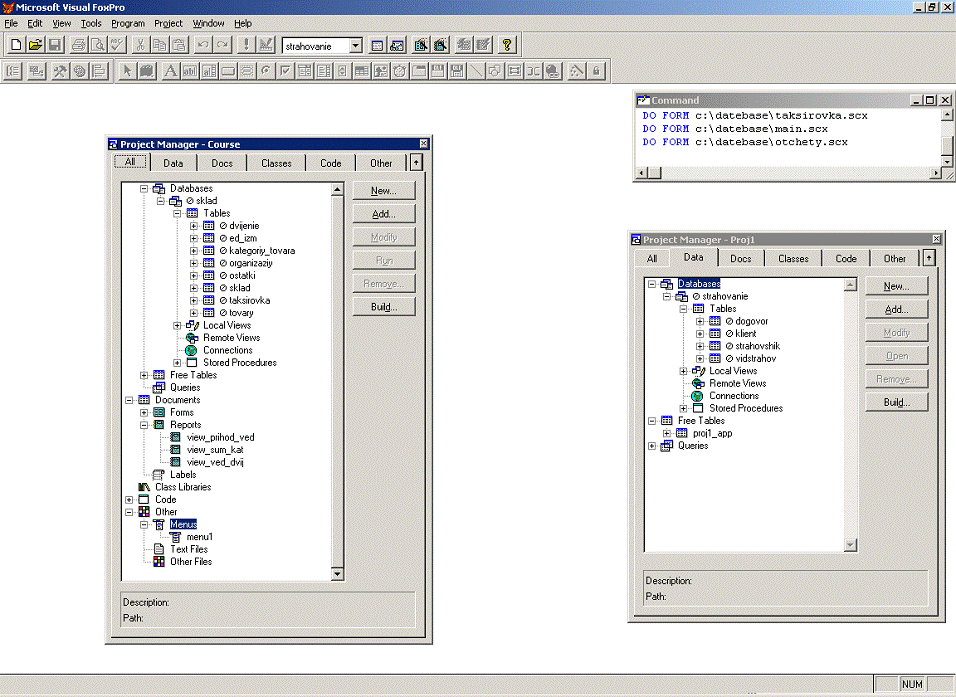Click Build button in Proj1 Project Manager
This screenshot has width=956, height=697.
tap(896, 402)
